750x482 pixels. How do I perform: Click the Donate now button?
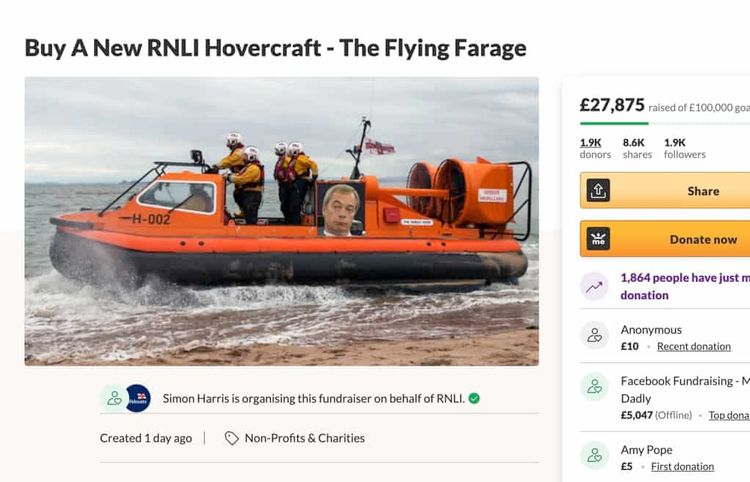tap(665, 239)
